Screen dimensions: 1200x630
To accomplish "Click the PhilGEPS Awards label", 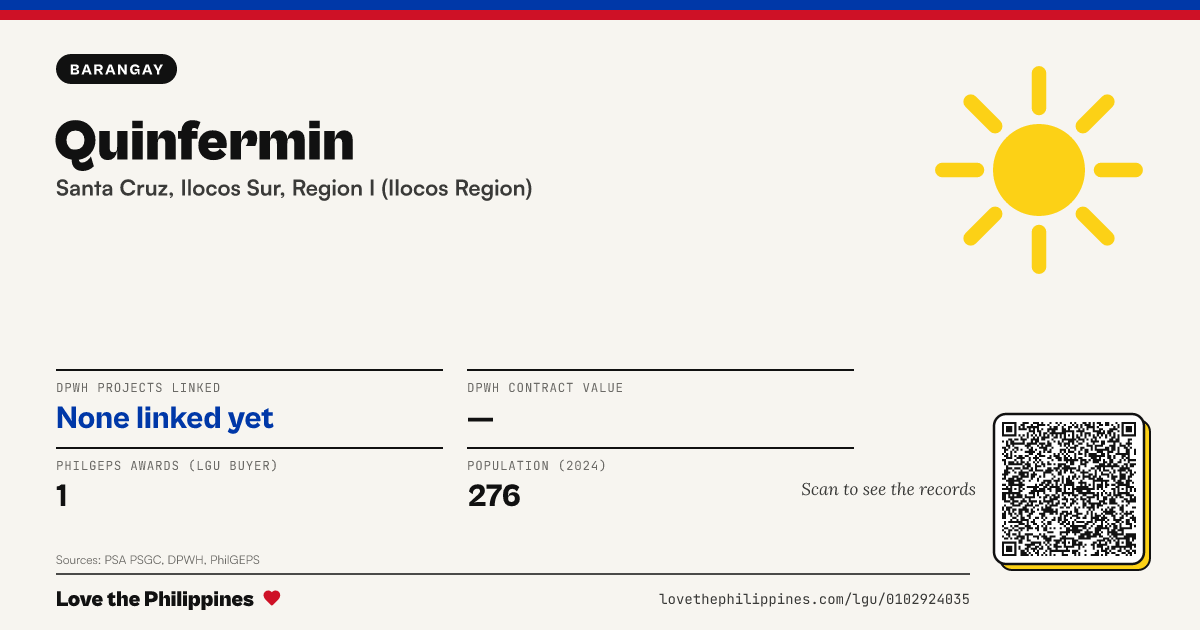I will tap(167, 466).
